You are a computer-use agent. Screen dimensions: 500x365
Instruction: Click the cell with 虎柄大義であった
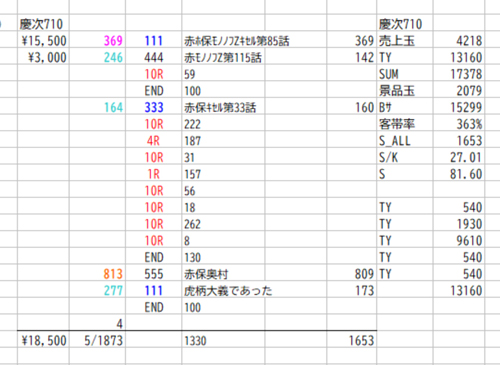[223, 291]
